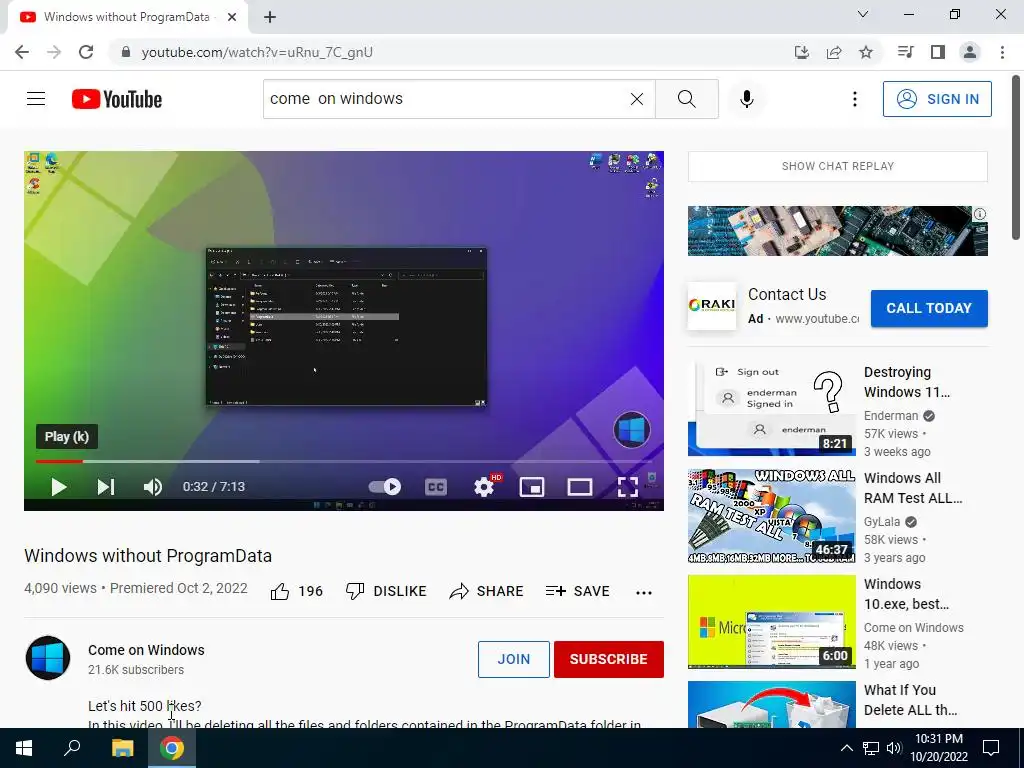Open Chrome three-dot menu
The image size is (1024, 768).
(x=1002, y=52)
